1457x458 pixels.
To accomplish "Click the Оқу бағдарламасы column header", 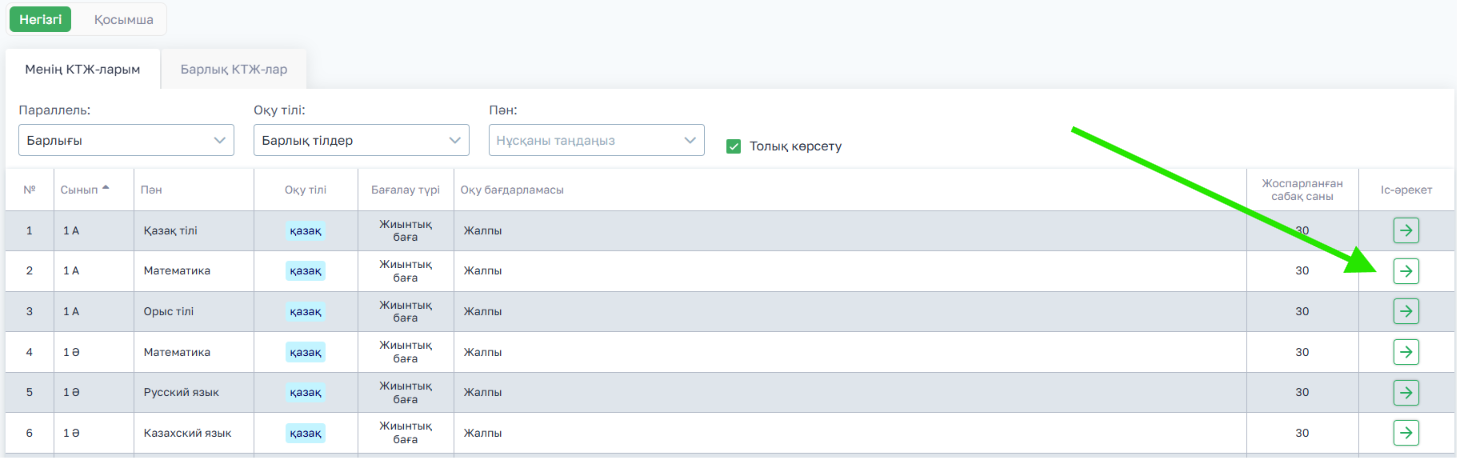I will click(512, 190).
